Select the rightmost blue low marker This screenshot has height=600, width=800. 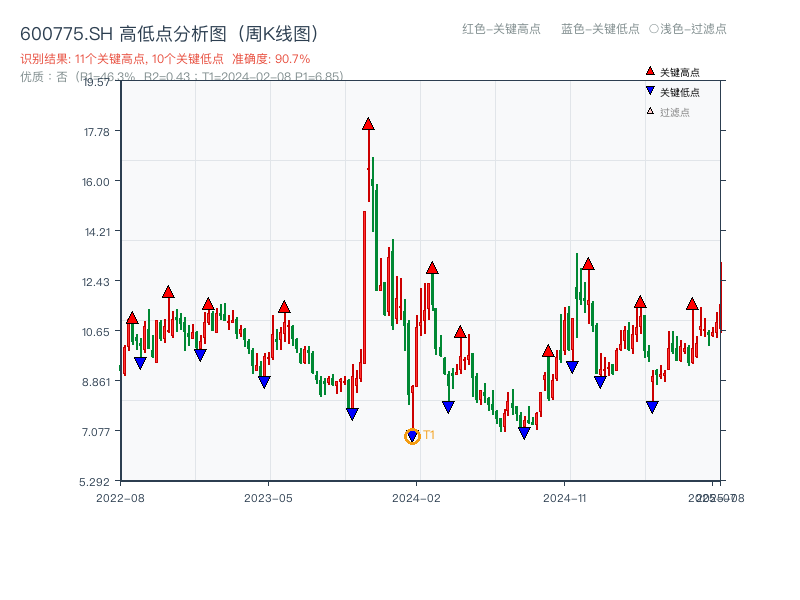click(x=652, y=407)
